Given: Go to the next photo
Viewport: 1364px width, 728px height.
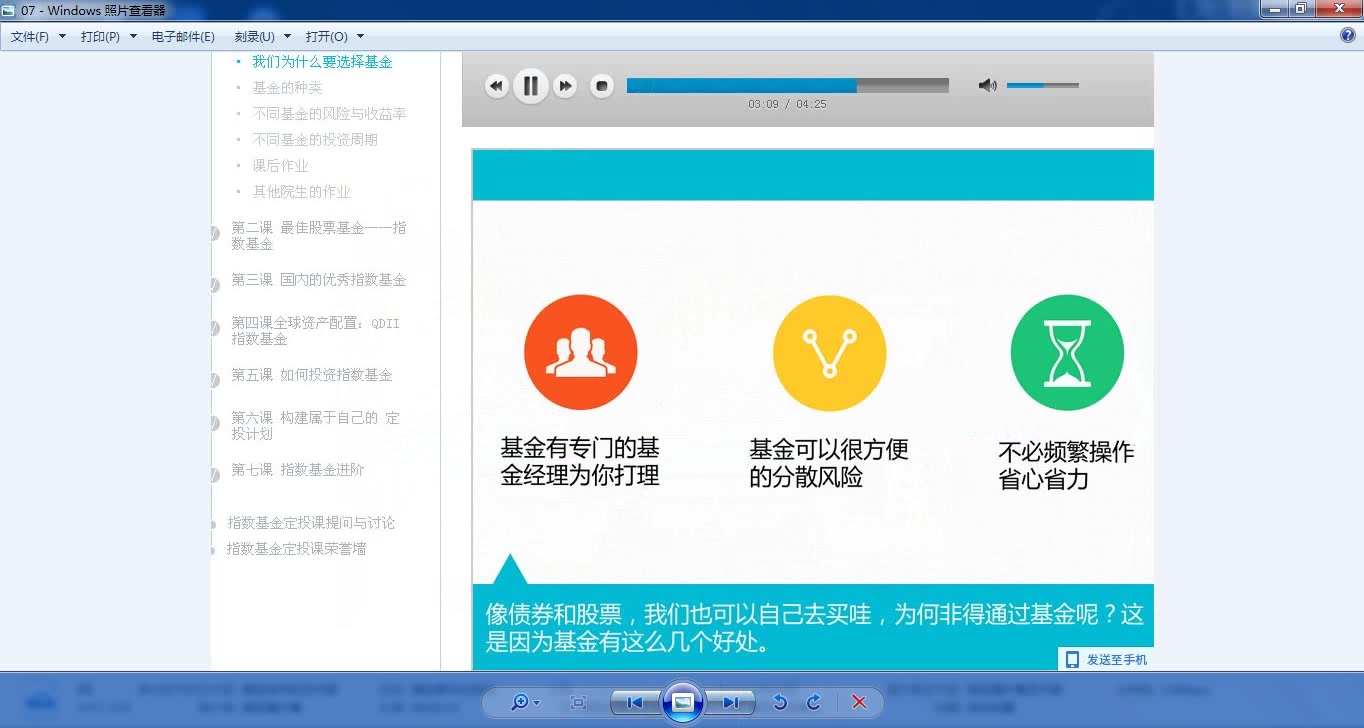Looking at the screenshot, I should tap(731, 703).
